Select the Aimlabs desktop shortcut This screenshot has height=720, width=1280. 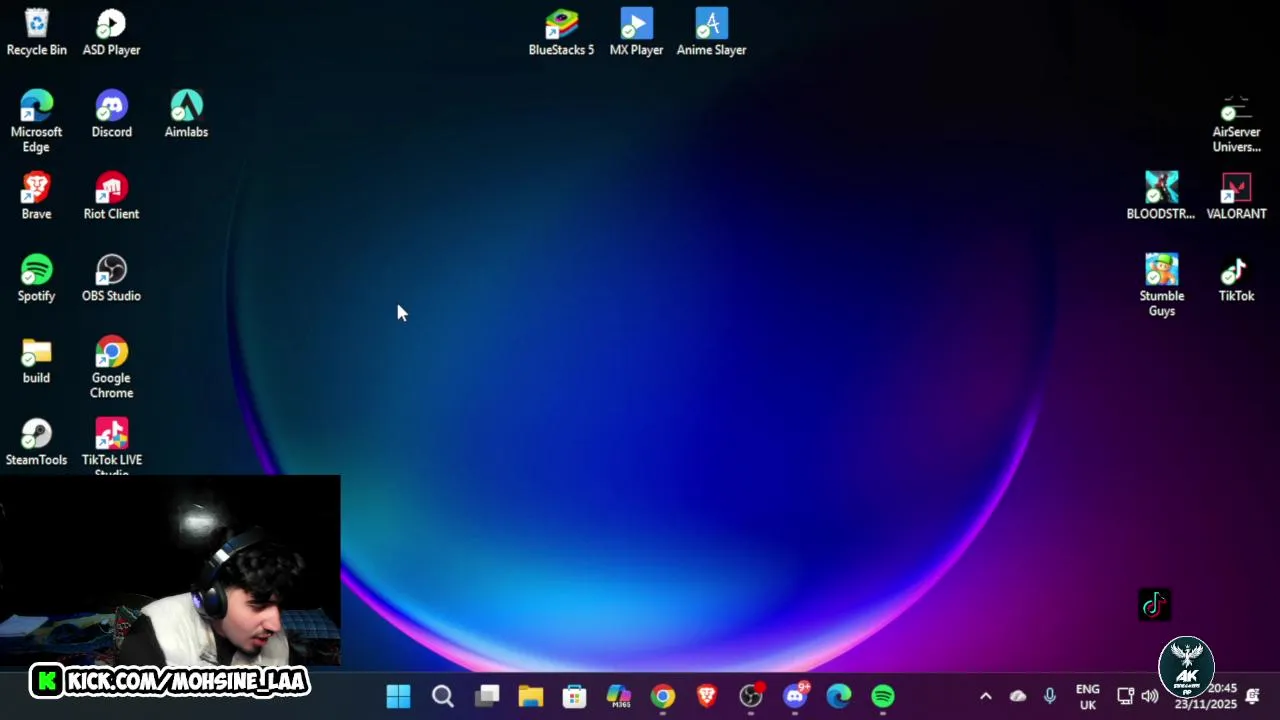[x=186, y=114]
